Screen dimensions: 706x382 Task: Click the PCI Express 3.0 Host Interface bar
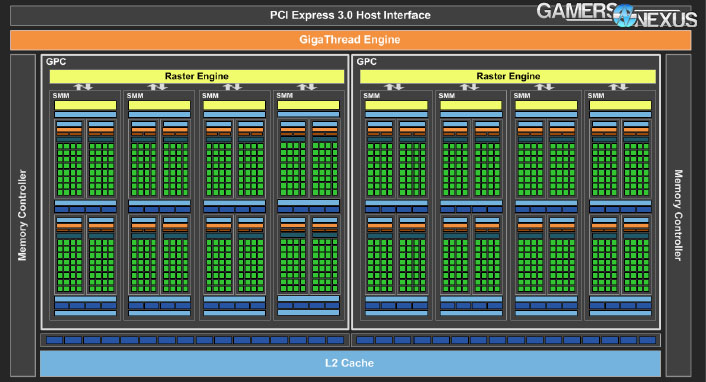click(350, 15)
